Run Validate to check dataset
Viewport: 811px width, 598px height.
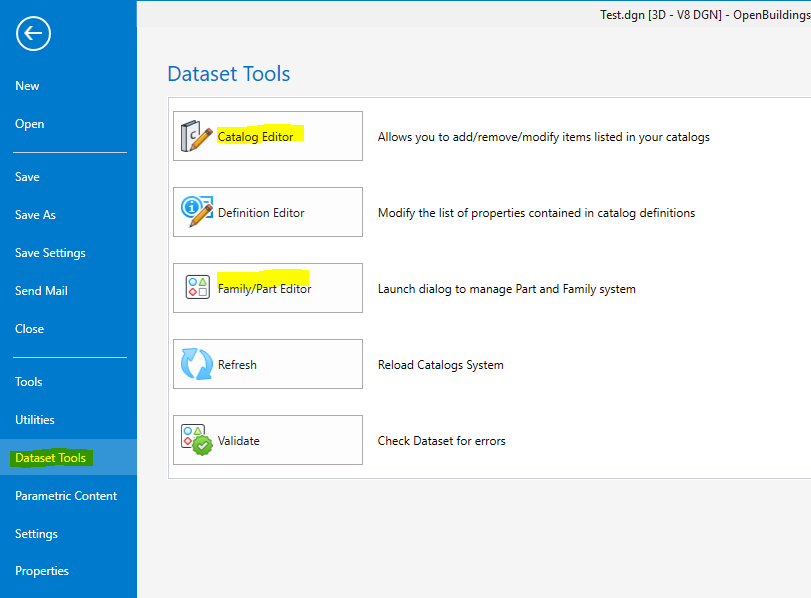click(268, 440)
